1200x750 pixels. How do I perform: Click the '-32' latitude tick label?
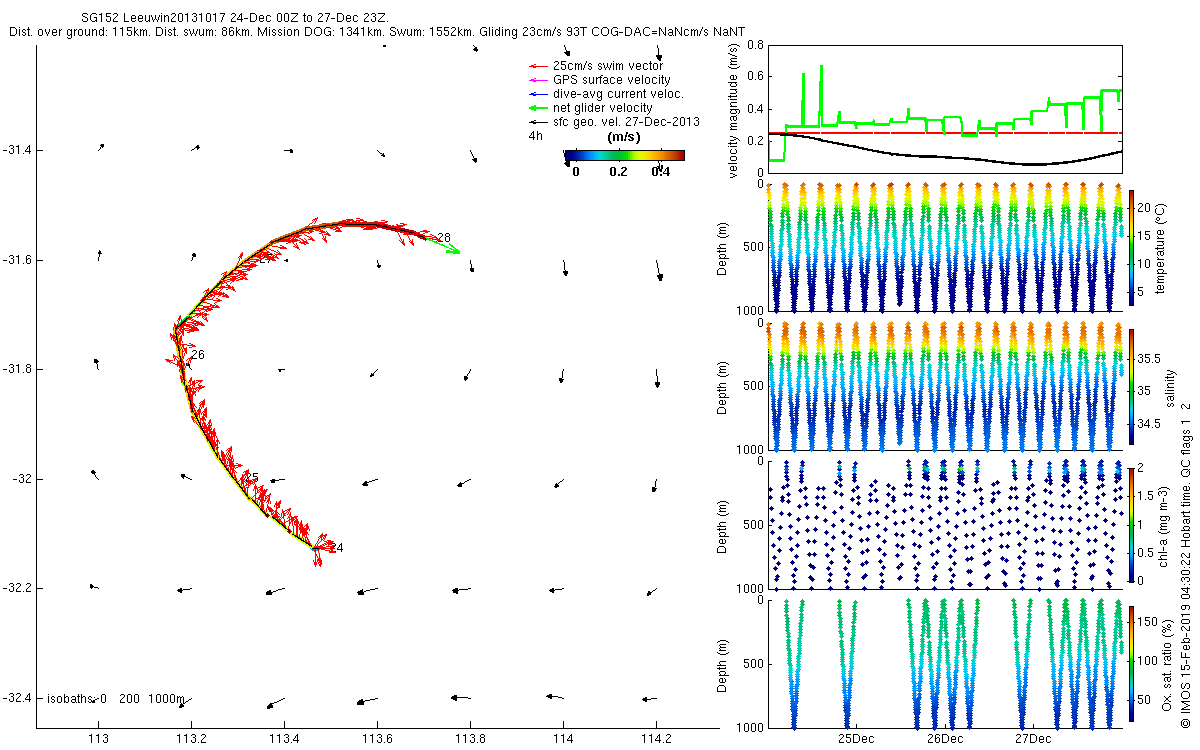(22, 479)
